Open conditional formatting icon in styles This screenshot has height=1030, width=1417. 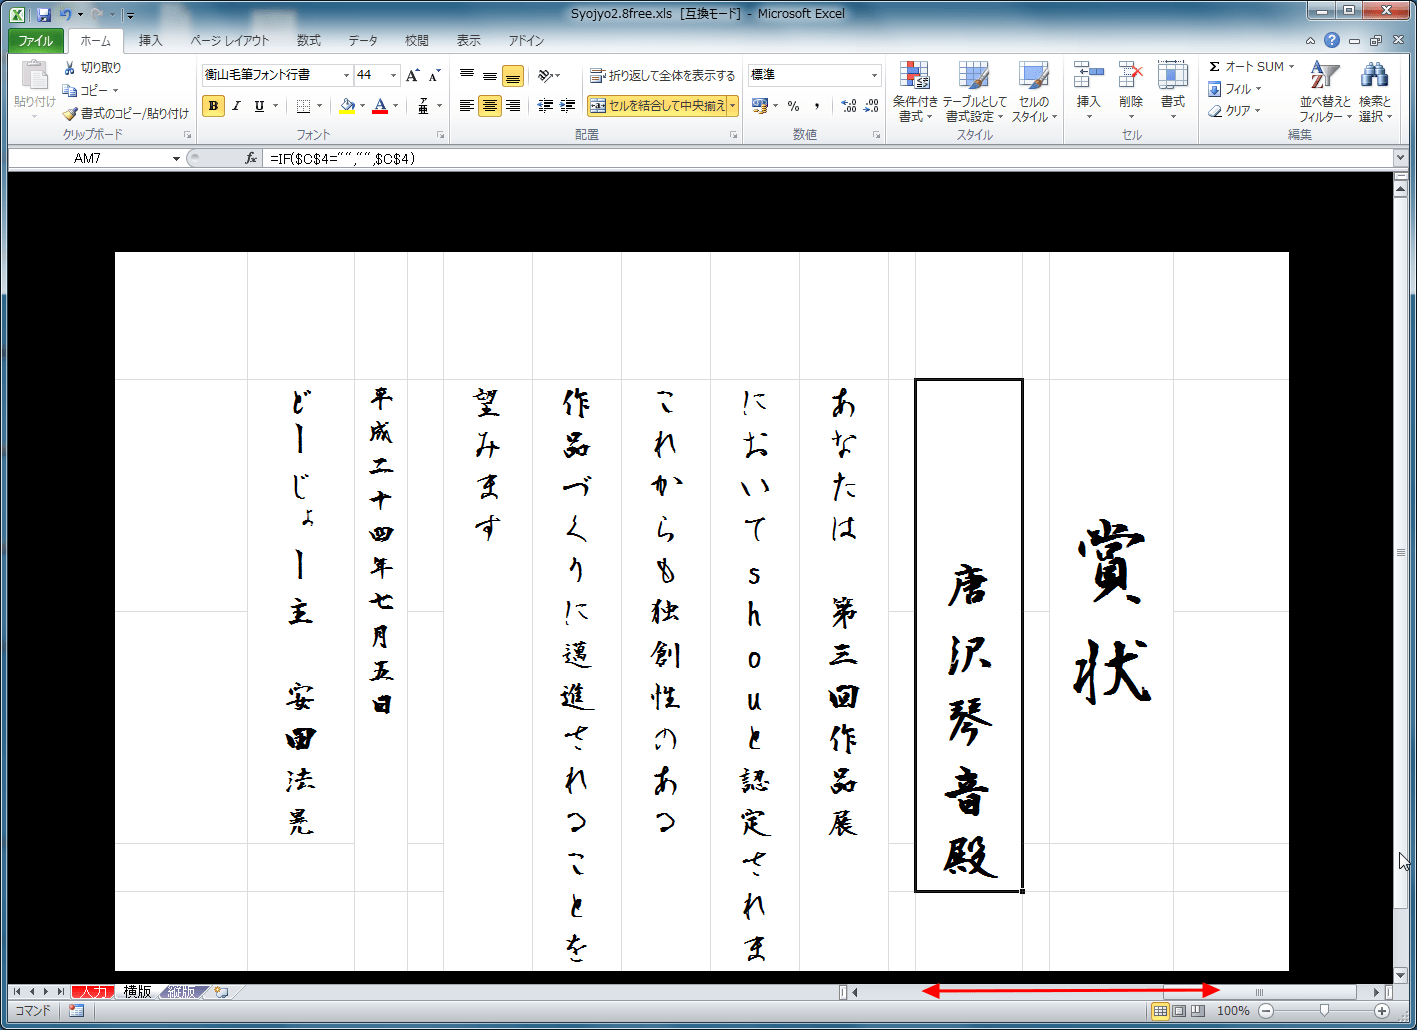(914, 76)
